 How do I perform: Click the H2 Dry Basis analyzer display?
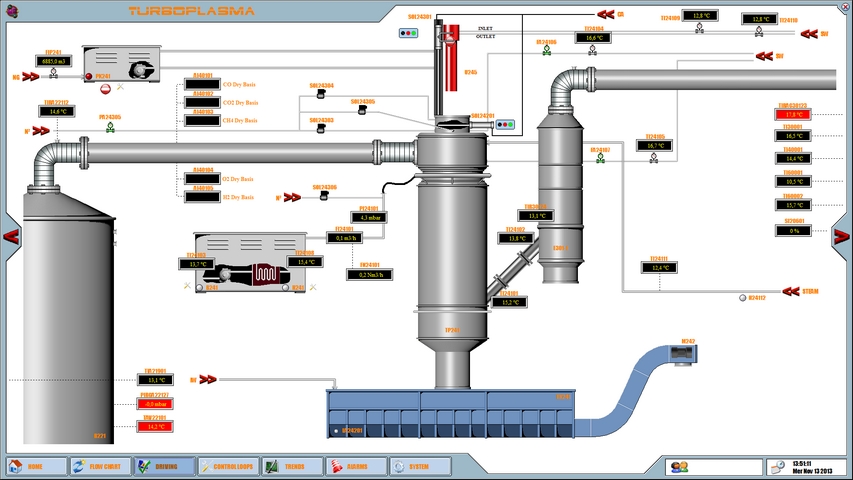(202, 197)
